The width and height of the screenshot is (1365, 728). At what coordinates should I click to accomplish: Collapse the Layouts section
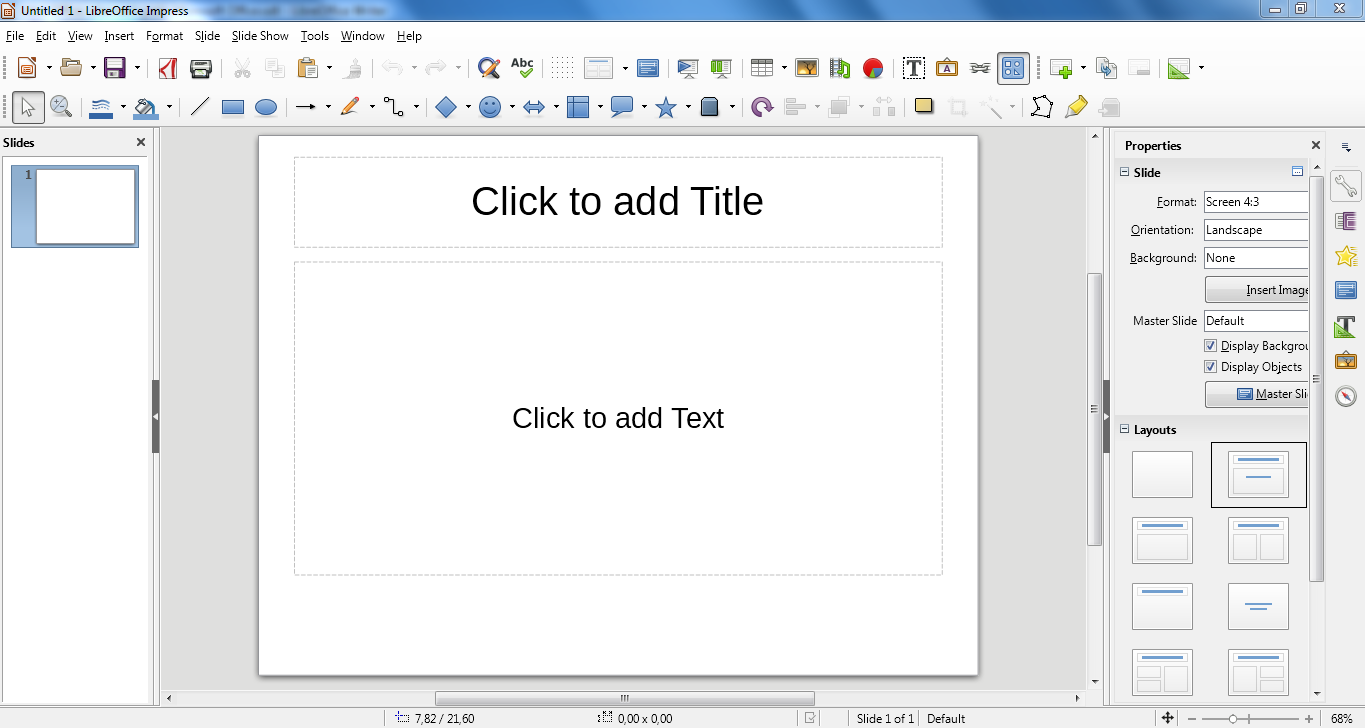(x=1124, y=430)
